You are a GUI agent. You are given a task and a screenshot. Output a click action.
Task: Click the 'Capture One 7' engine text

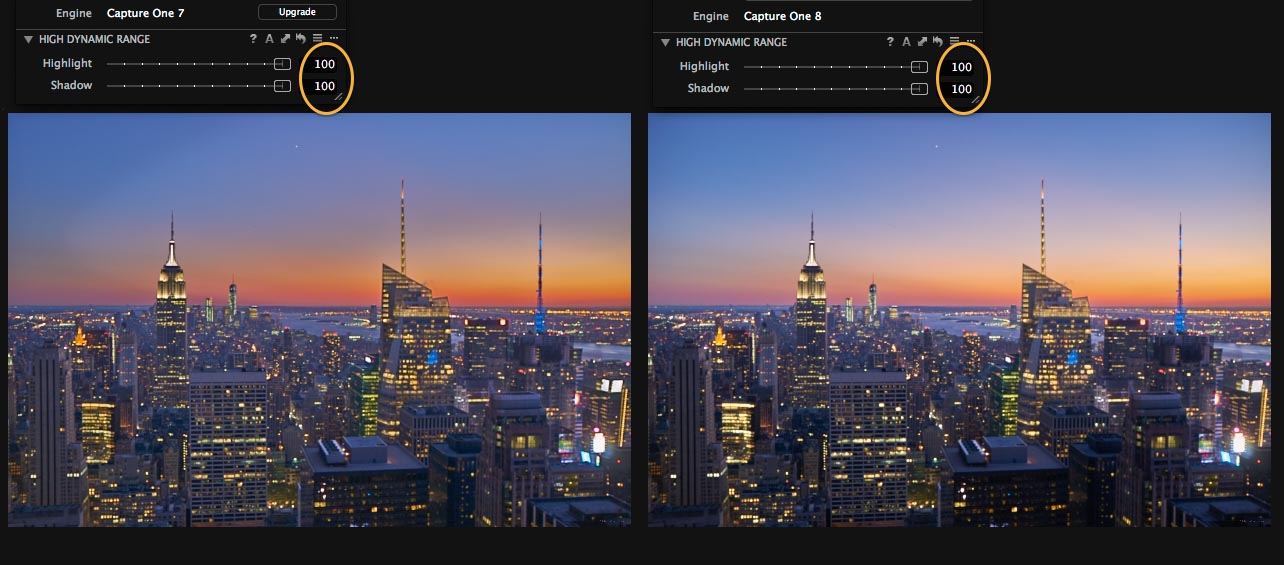click(x=146, y=13)
